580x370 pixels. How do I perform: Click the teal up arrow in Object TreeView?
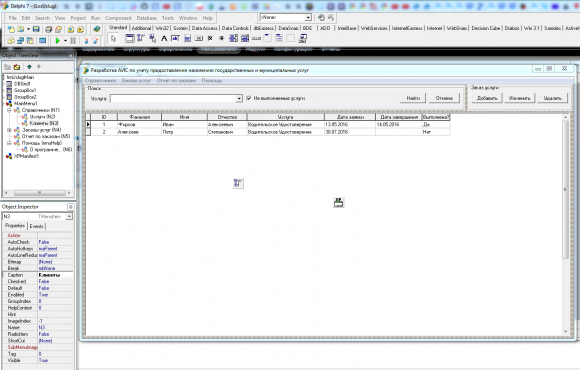point(29,67)
